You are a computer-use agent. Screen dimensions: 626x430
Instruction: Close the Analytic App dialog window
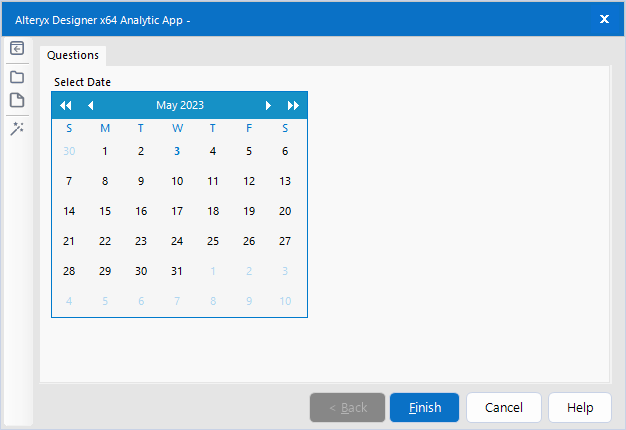(604, 18)
